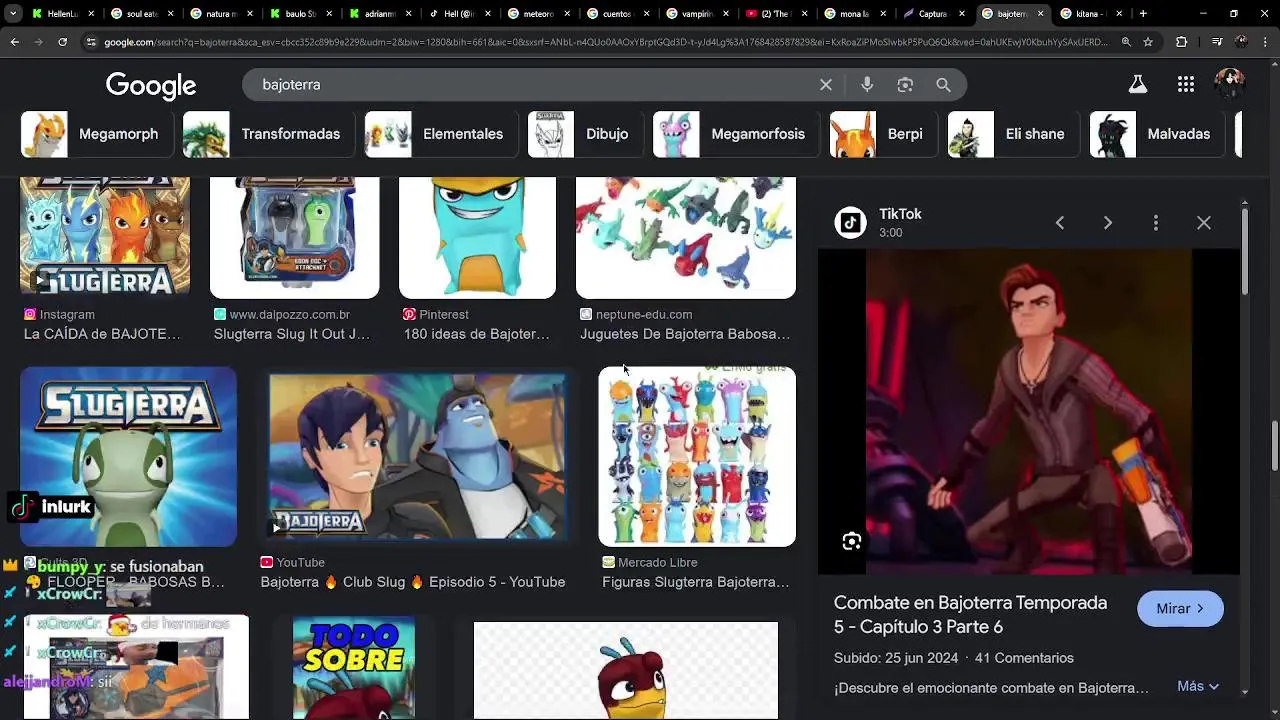
Task: Click the Mirar button
Action: point(1180,608)
